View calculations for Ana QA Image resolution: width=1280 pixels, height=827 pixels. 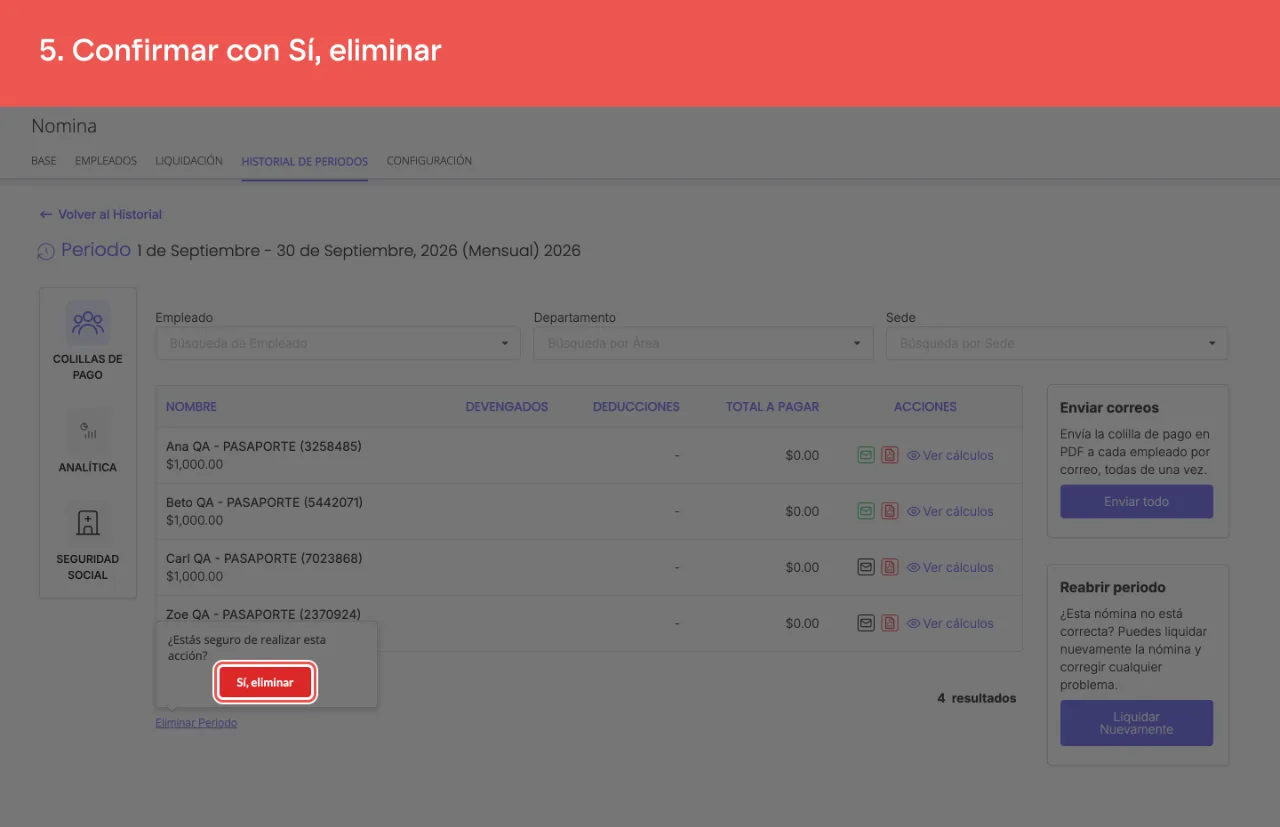click(x=950, y=455)
